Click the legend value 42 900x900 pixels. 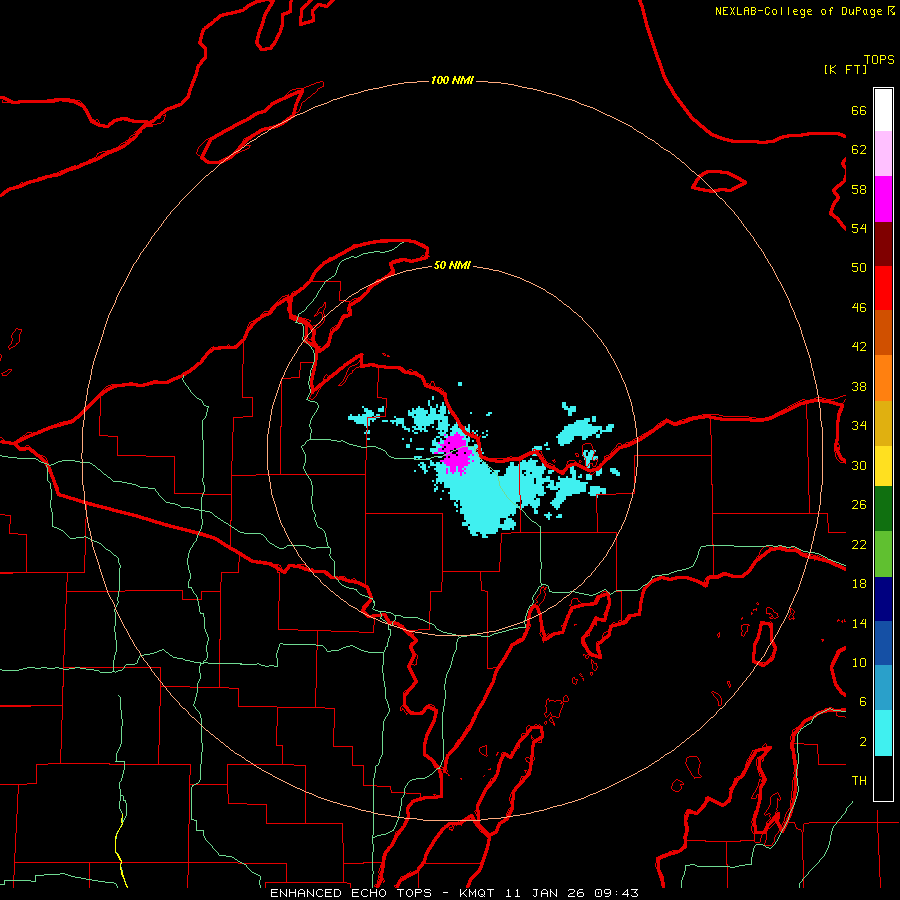pos(859,347)
